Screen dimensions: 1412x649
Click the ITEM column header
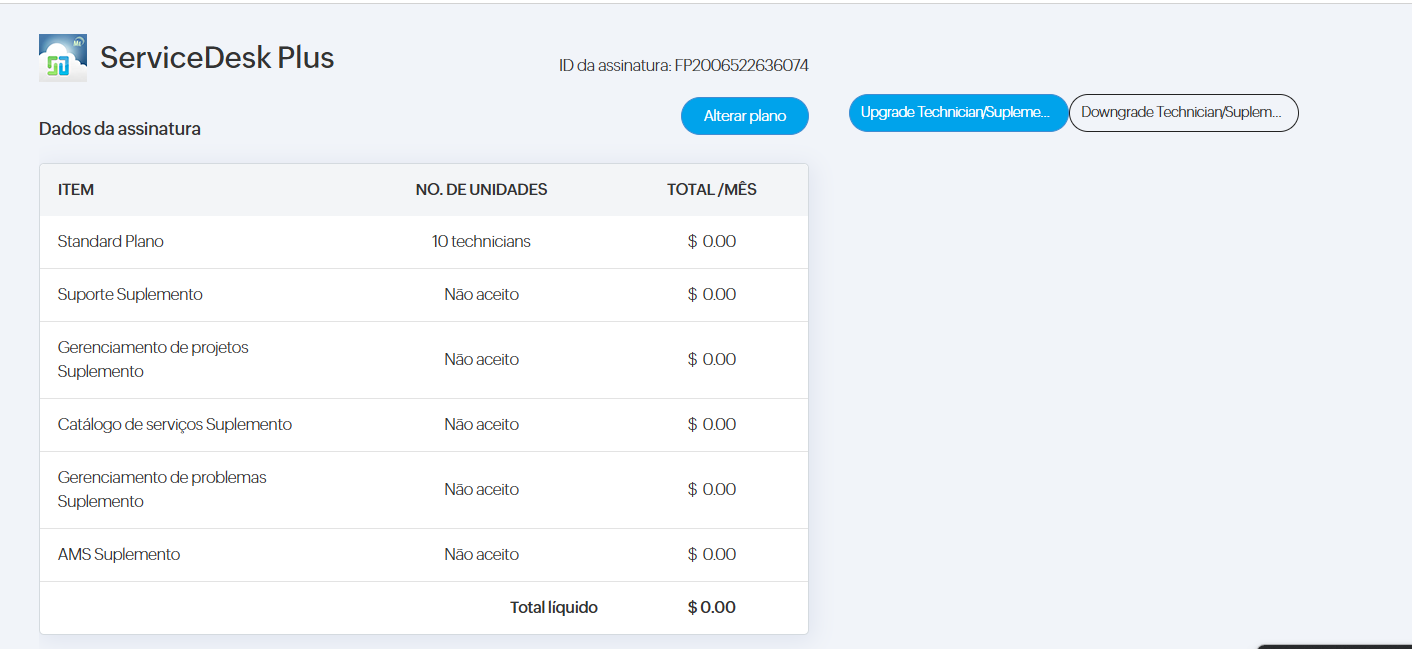pyautogui.click(x=76, y=190)
